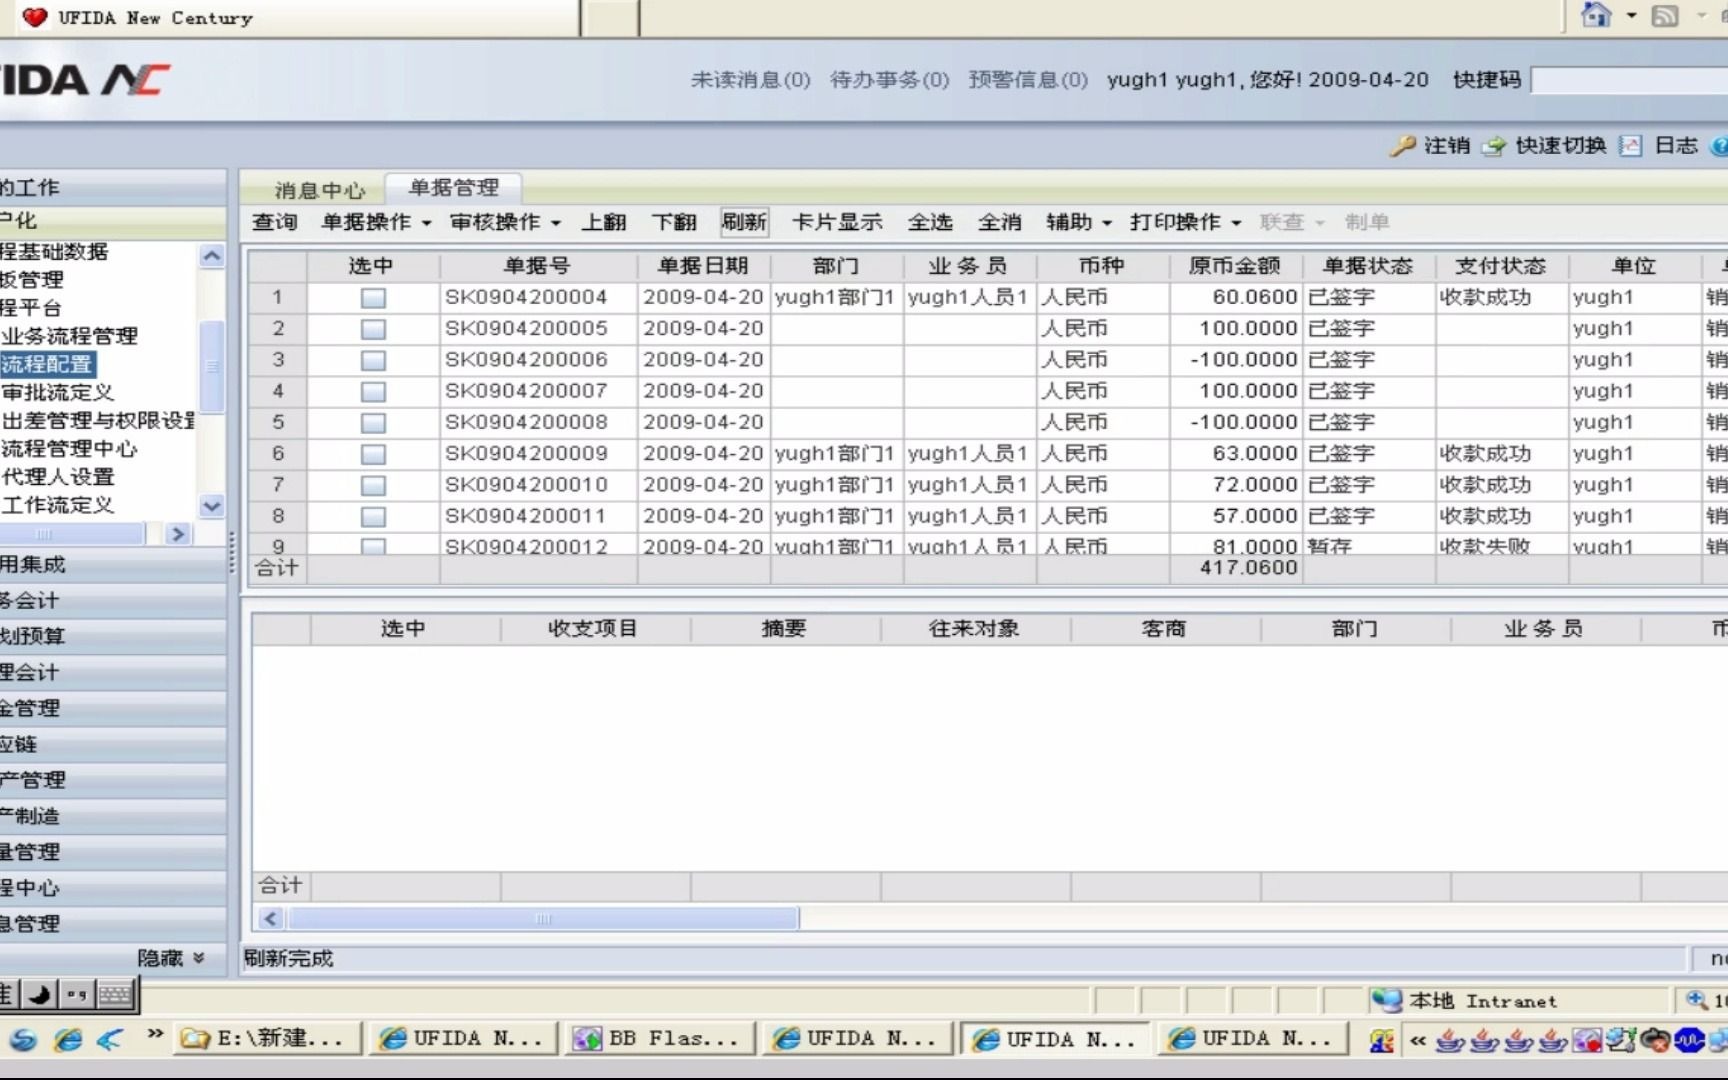Expand Quick Launch overflow chevron

click(155, 1034)
